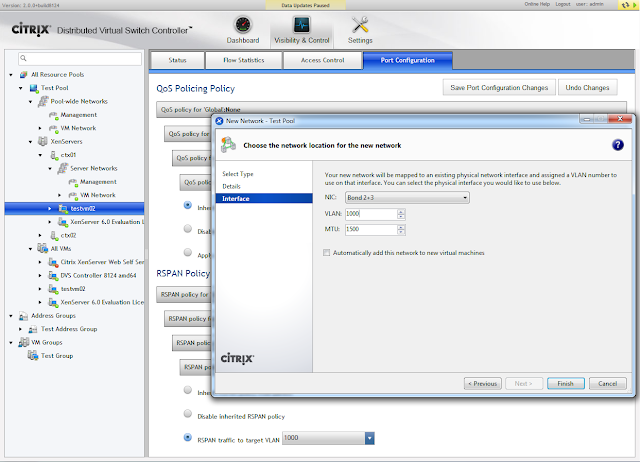
Task: Select Disable inherited RSPAN policy radio
Action: pos(188,413)
